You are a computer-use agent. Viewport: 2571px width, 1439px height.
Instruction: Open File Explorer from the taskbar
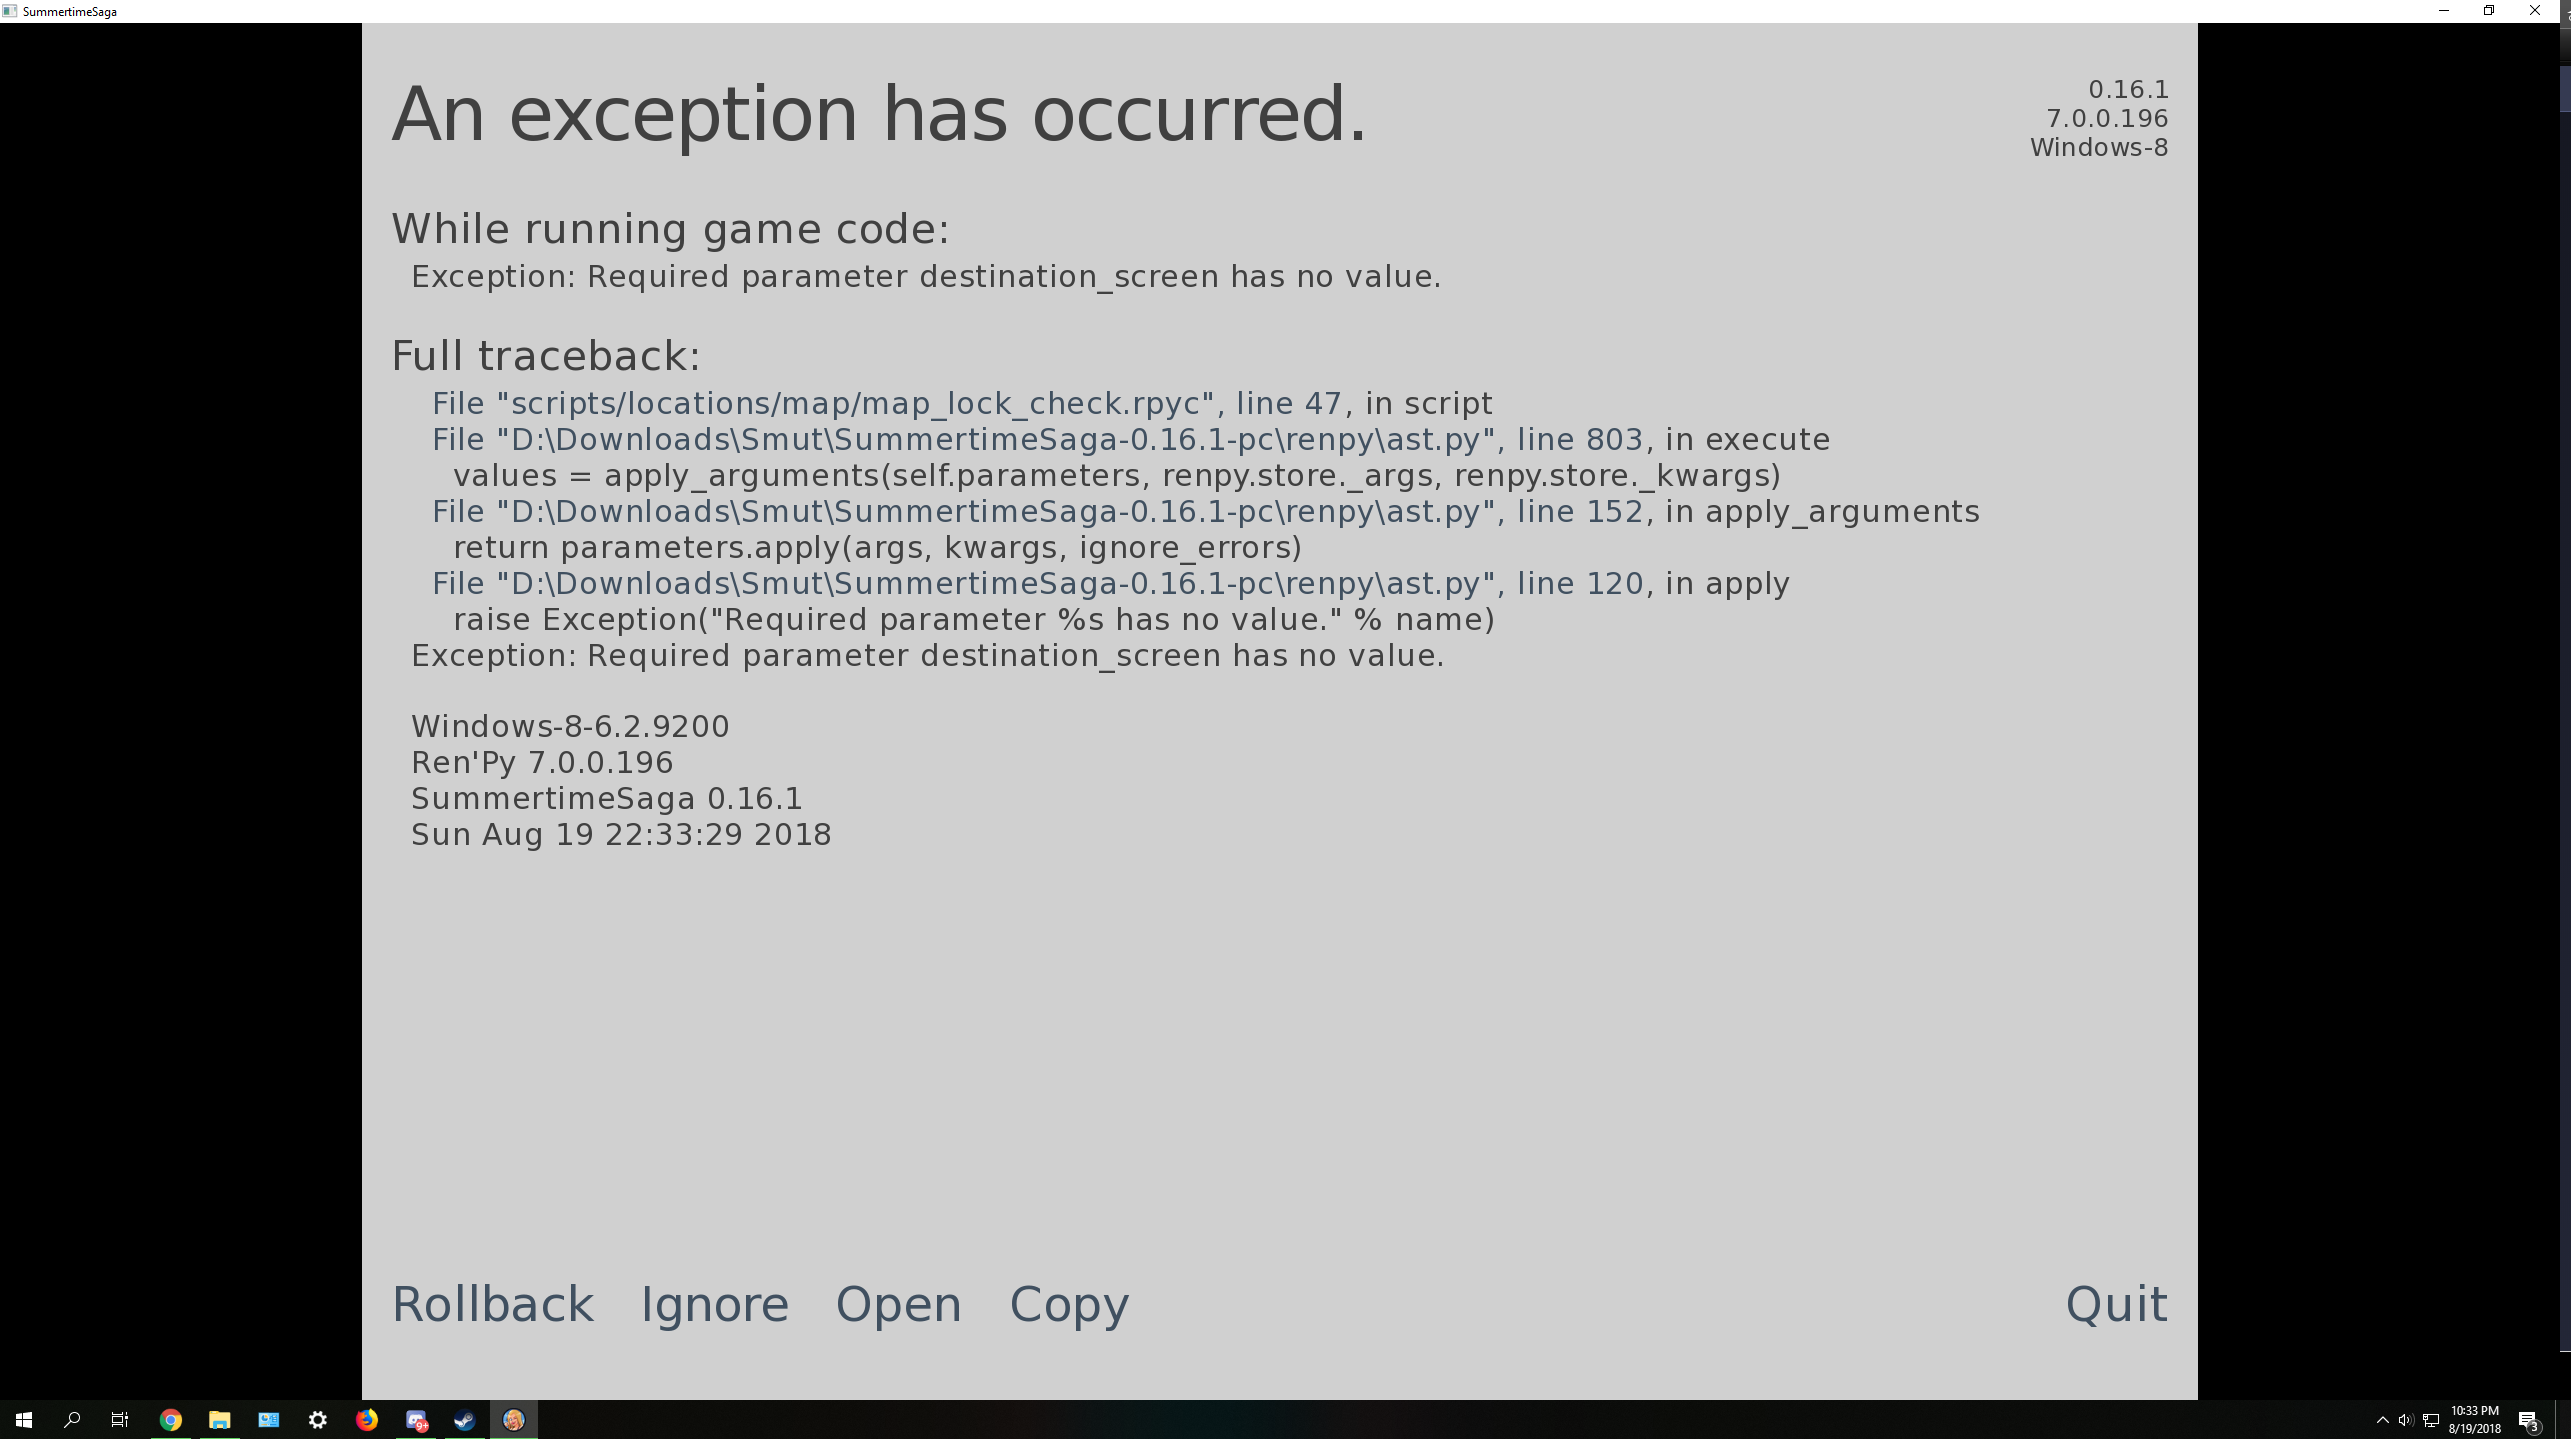tap(220, 1420)
